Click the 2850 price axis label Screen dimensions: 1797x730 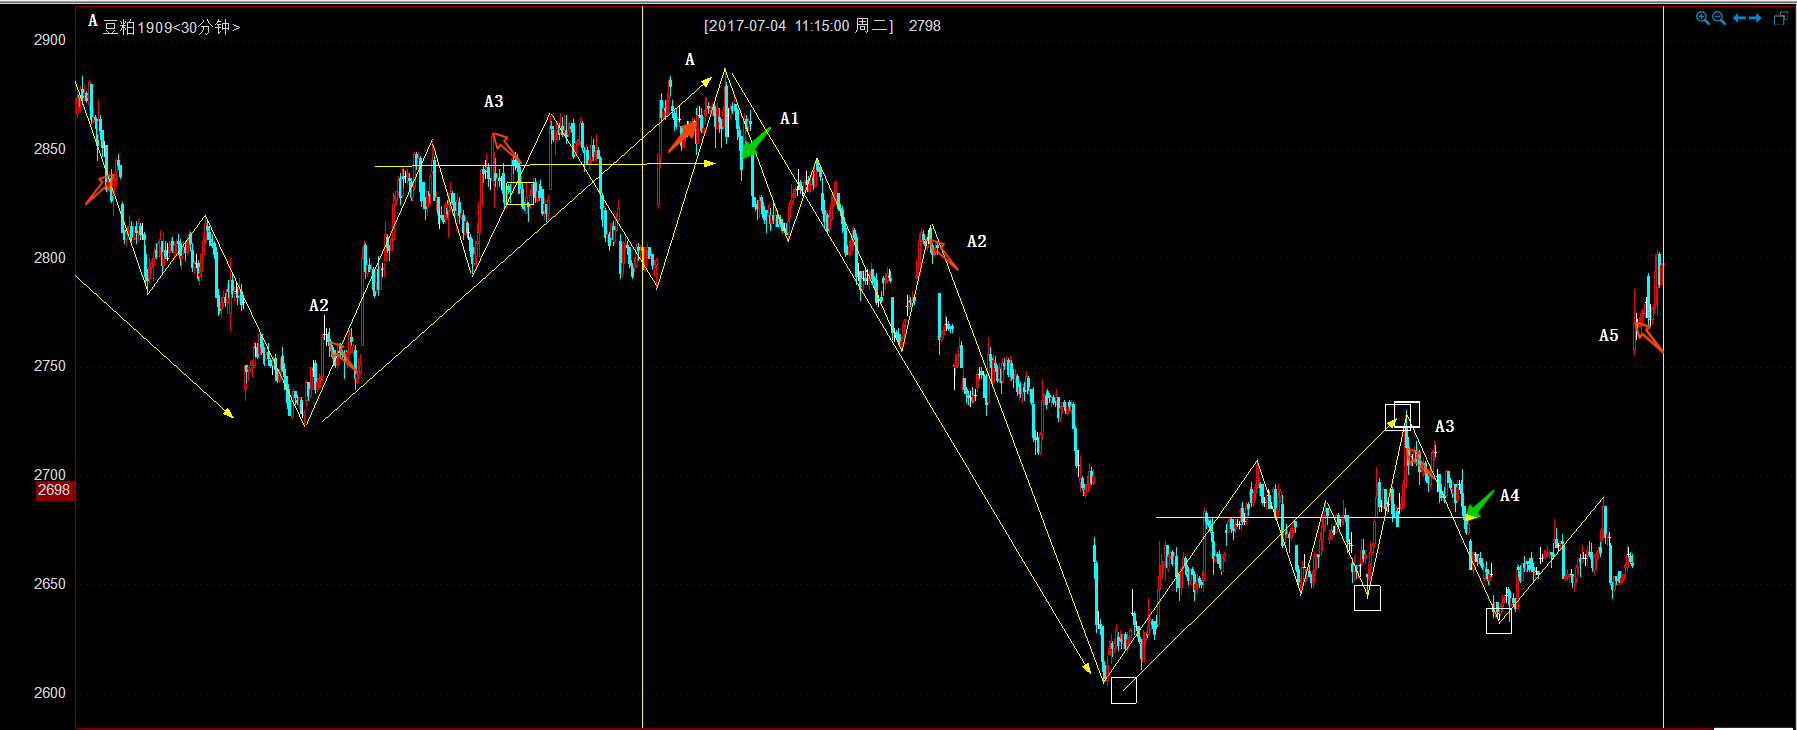pyautogui.click(x=49, y=149)
